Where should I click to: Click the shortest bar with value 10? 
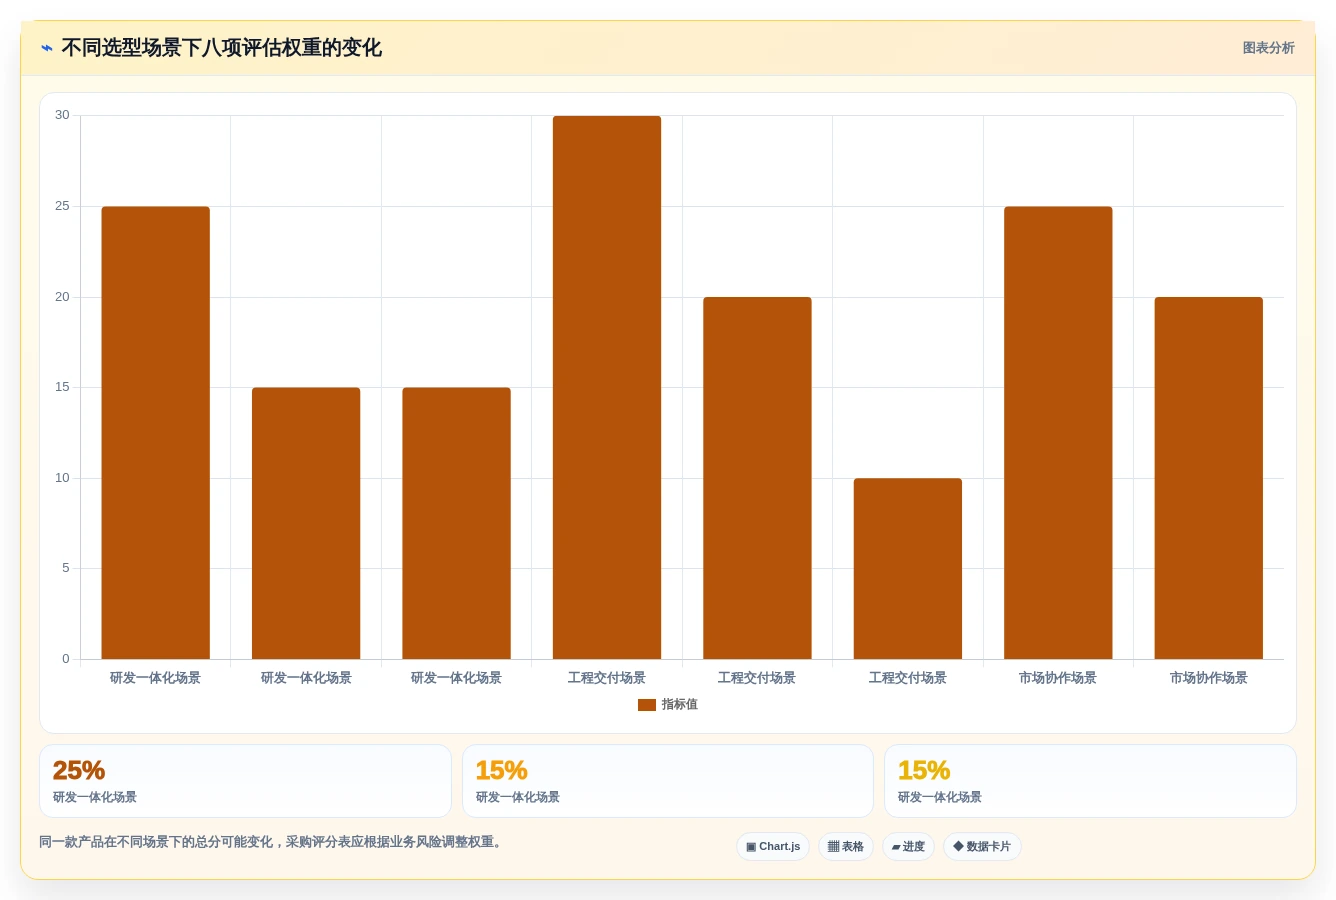[908, 568]
